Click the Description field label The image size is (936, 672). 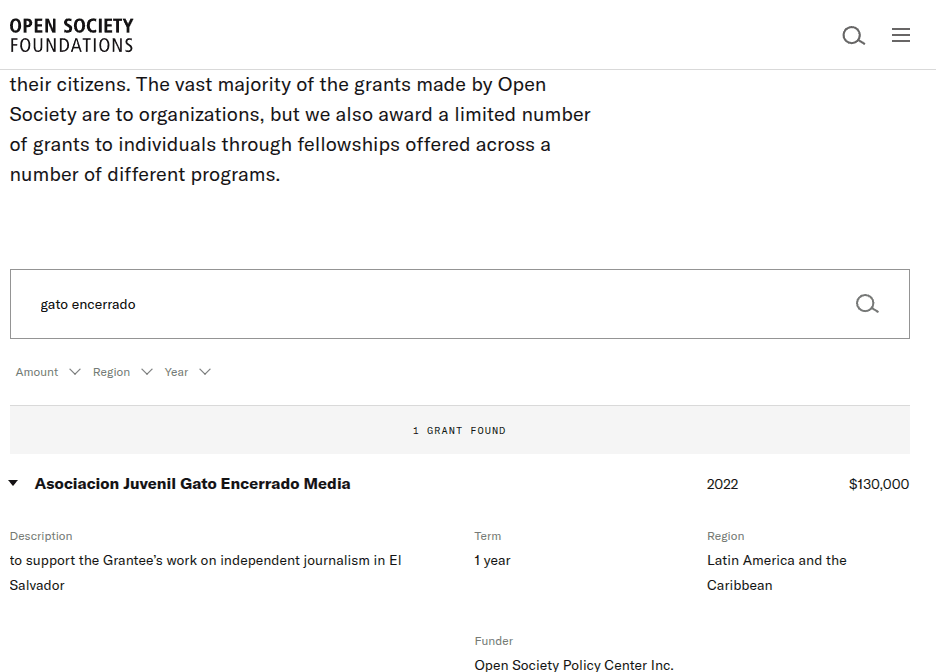[x=41, y=536]
